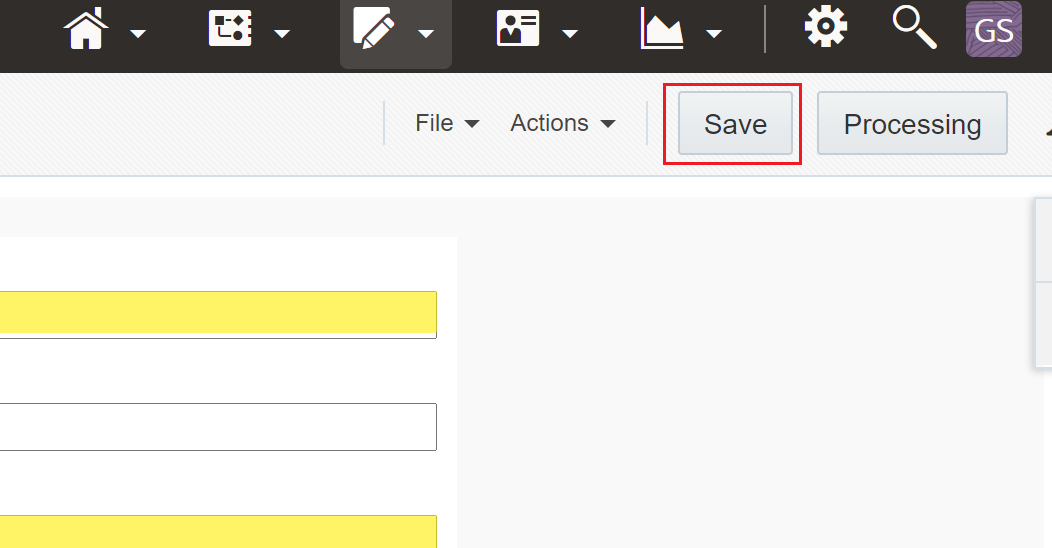Select the pencil edit document icon
The width and height of the screenshot is (1052, 548).
point(374,28)
